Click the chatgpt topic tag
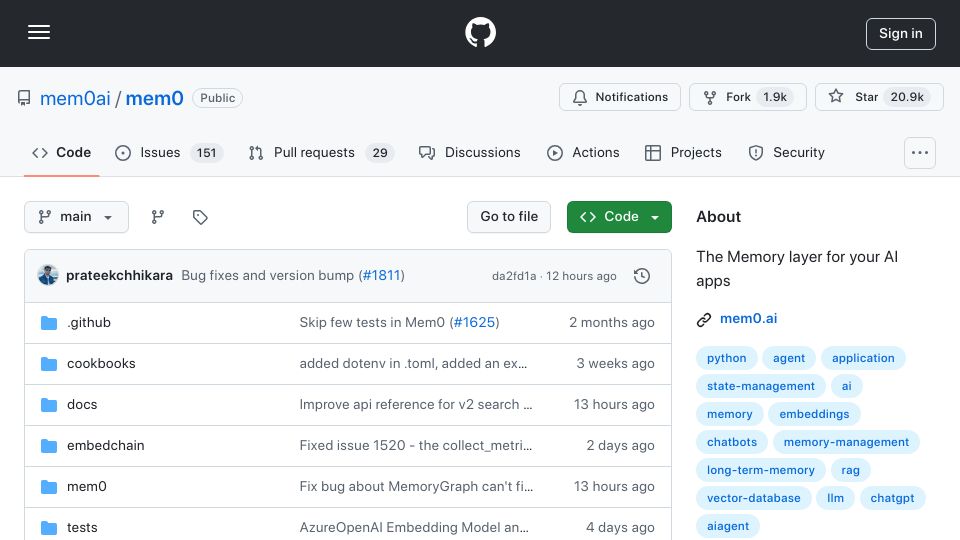The image size is (960, 540). pyautogui.click(x=892, y=498)
